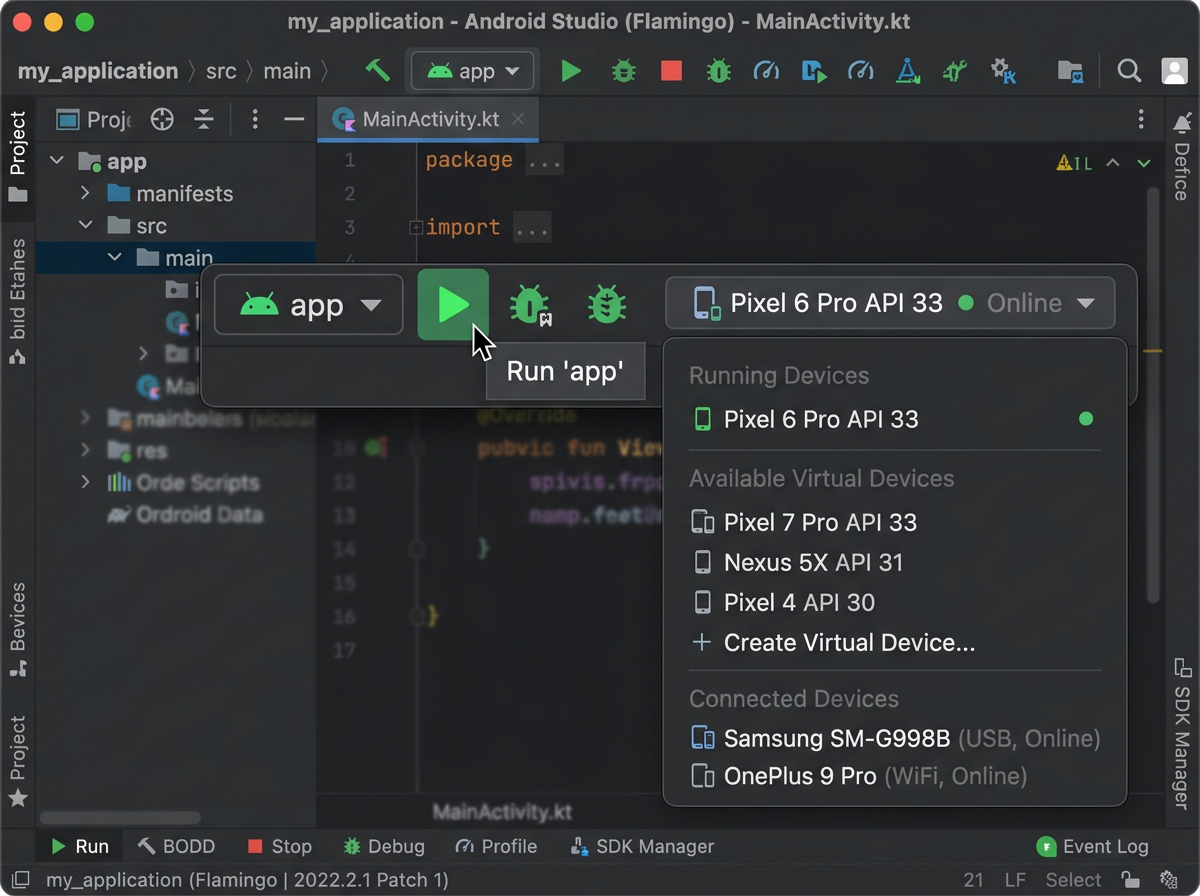
Task: Click the crosshair locate icon in the Project panel
Action: pos(162,120)
